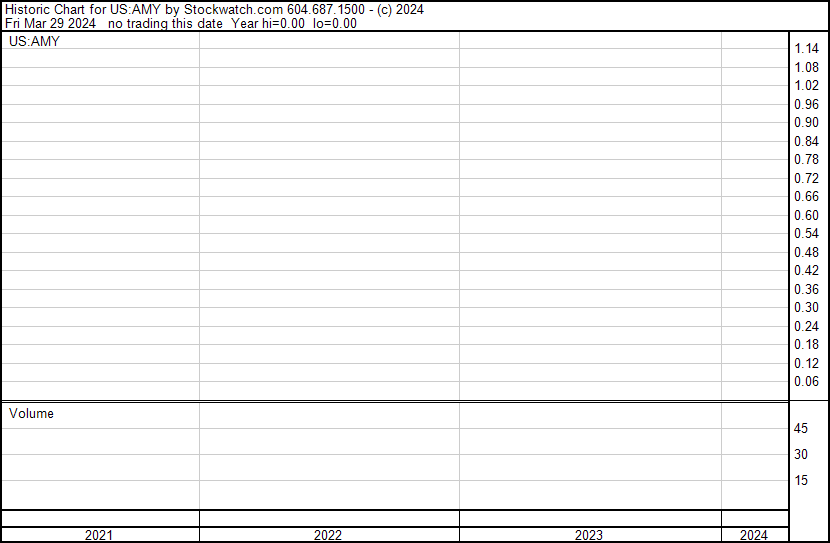Click the 1.14 price axis label
The image size is (830, 543).
[806, 49]
